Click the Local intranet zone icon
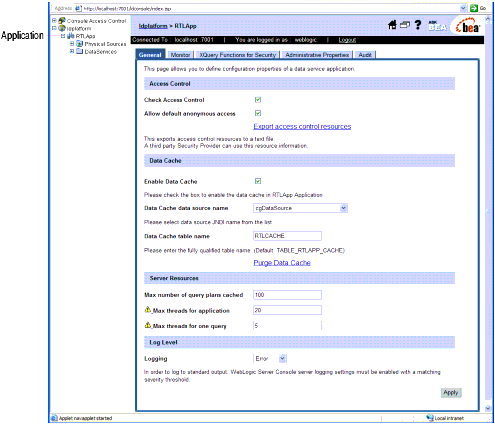 point(430,418)
